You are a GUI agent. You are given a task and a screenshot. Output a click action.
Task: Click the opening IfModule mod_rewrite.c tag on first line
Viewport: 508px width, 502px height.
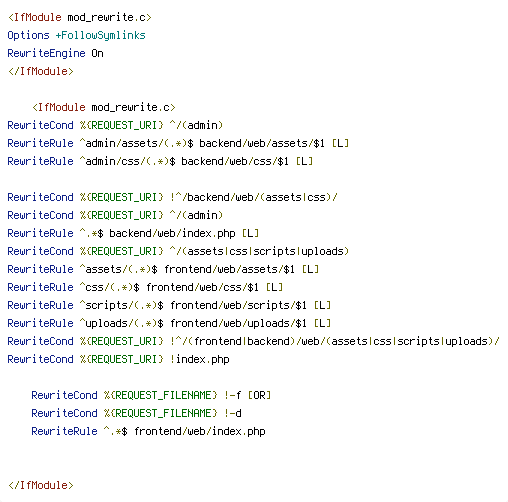point(80,17)
